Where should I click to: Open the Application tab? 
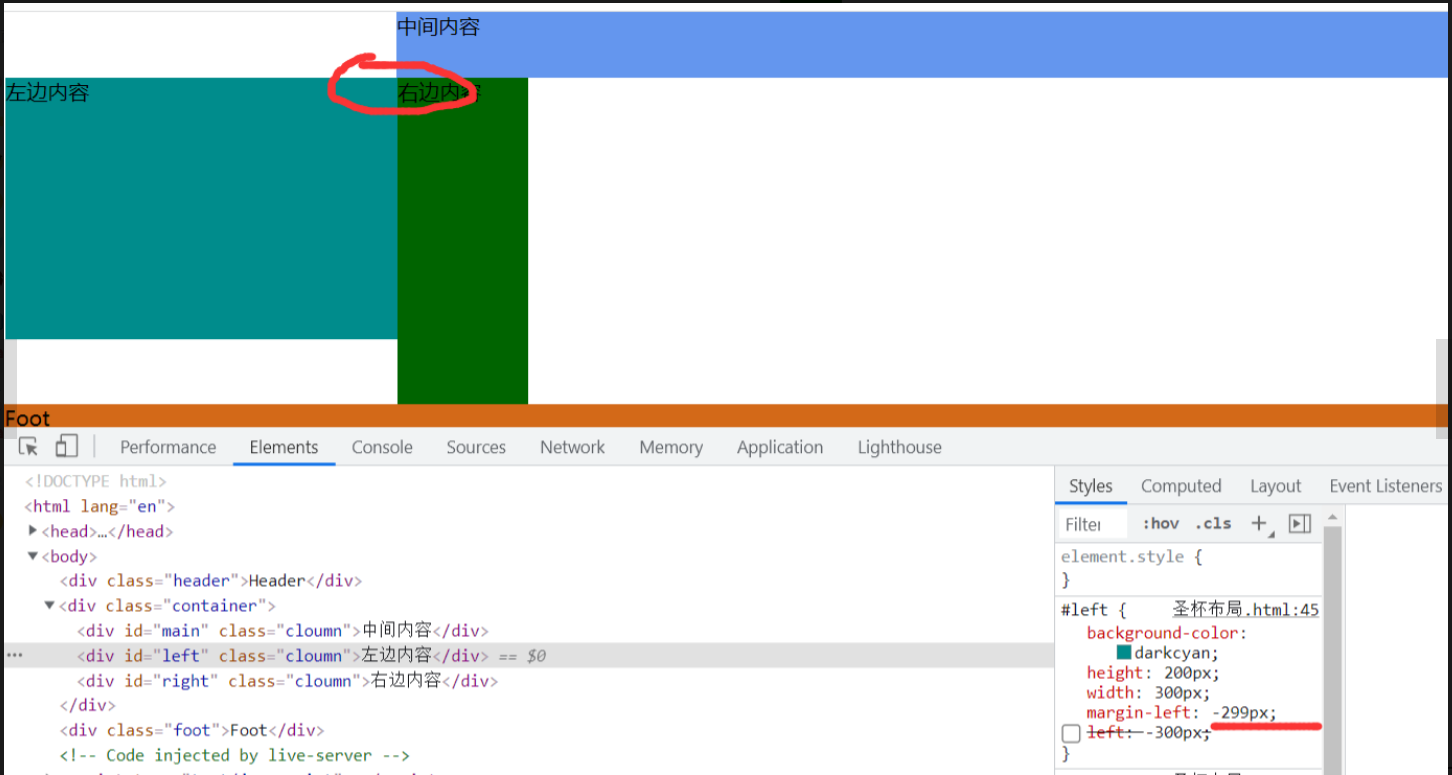[780, 447]
